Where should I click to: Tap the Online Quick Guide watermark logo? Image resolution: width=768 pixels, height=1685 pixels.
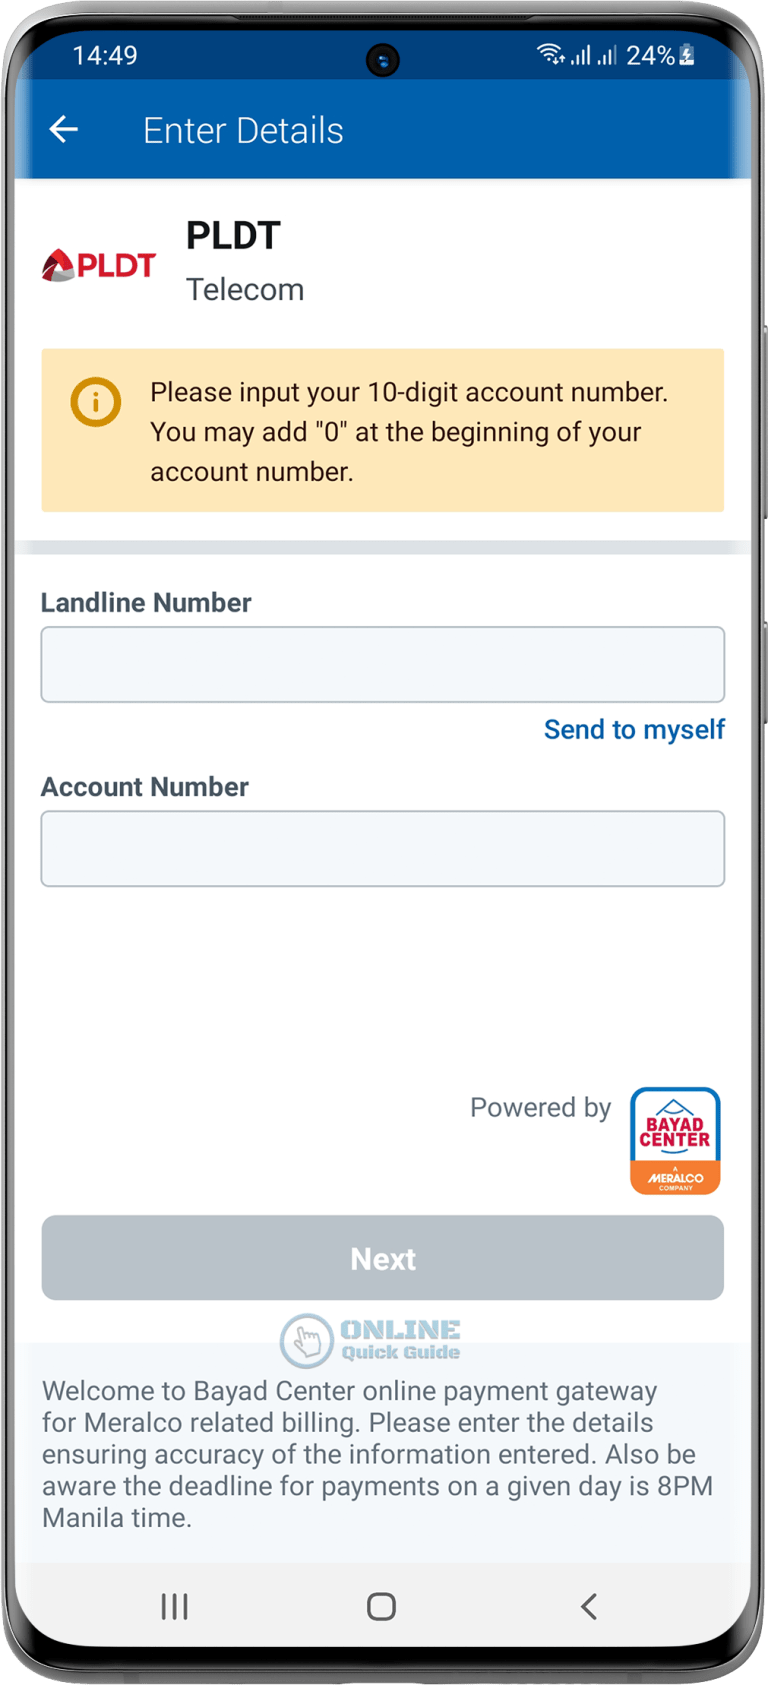(x=371, y=1340)
